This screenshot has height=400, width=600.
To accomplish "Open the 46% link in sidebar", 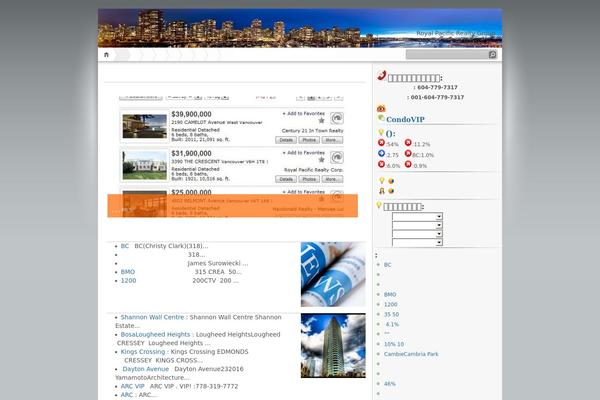I will pos(390,384).
